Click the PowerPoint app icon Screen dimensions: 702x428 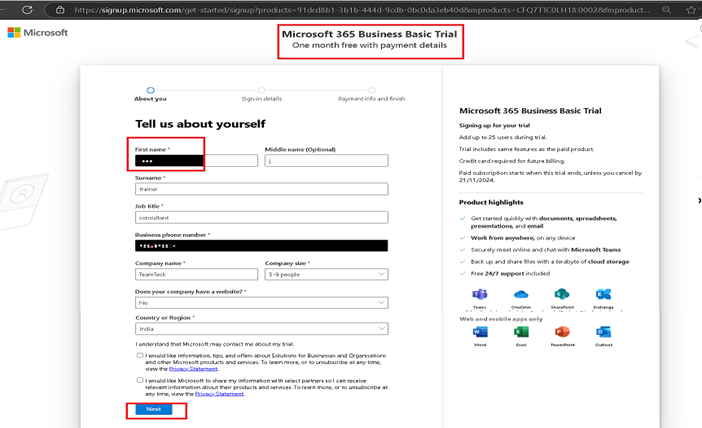click(x=562, y=332)
